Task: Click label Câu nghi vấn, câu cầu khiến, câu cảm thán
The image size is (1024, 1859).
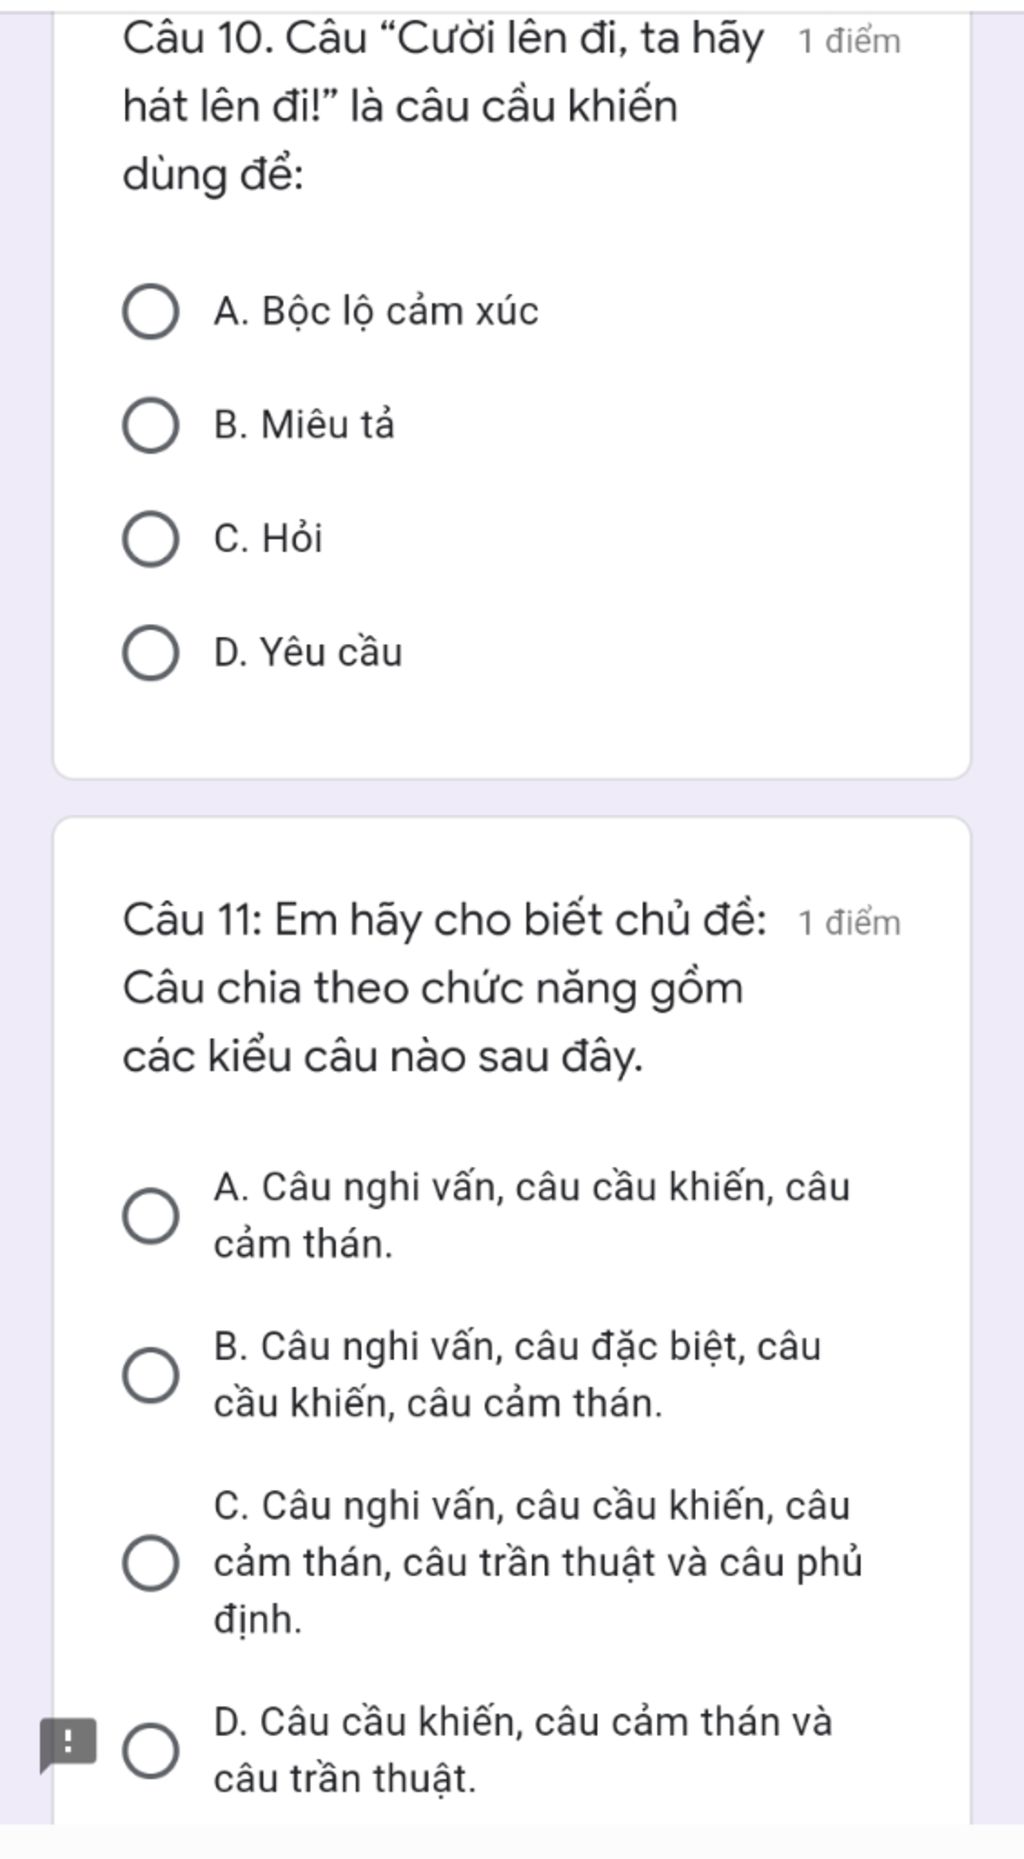Action: point(532,1216)
